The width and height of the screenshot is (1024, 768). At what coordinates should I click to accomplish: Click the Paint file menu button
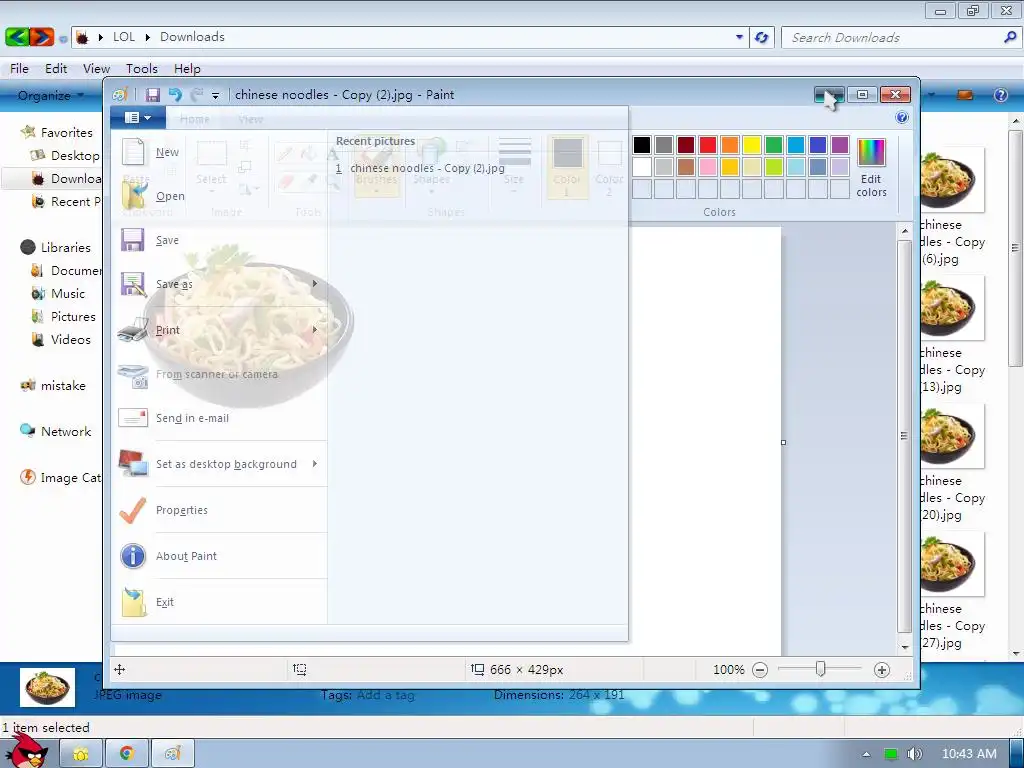pyautogui.click(x=138, y=118)
